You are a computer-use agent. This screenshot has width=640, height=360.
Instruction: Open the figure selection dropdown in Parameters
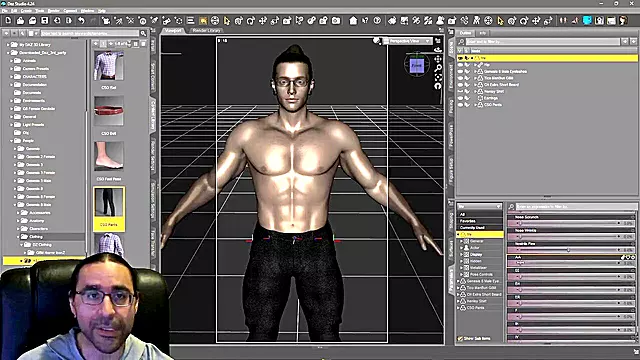[479, 207]
